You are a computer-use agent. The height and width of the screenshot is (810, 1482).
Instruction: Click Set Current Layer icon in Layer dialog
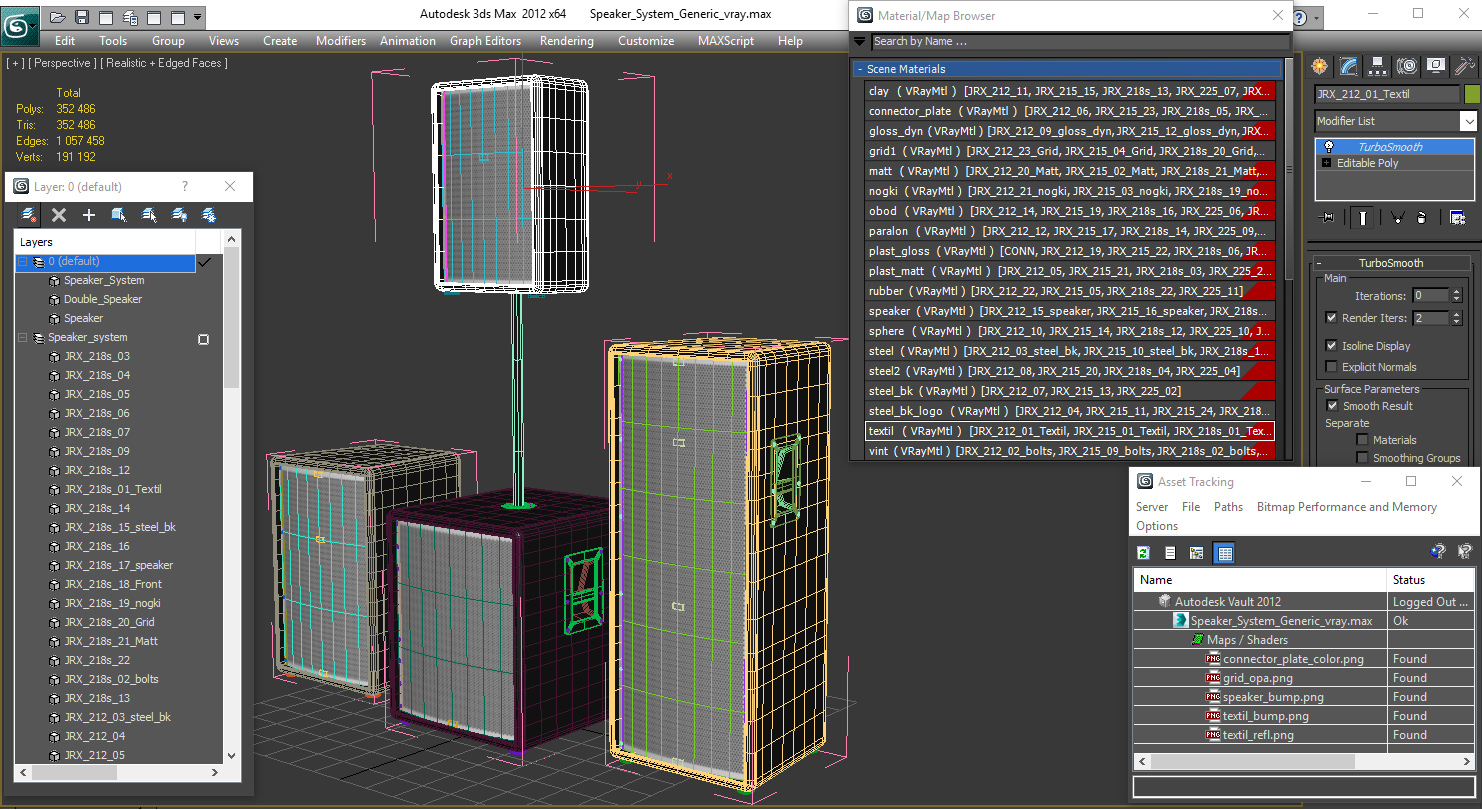coord(149,215)
